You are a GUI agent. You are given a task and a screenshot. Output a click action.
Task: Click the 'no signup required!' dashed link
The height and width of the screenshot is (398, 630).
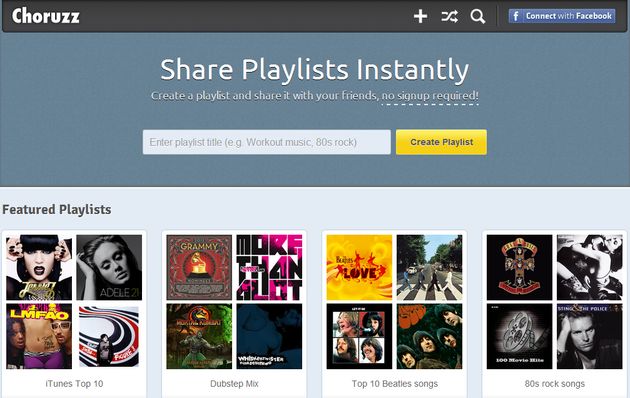click(430, 96)
